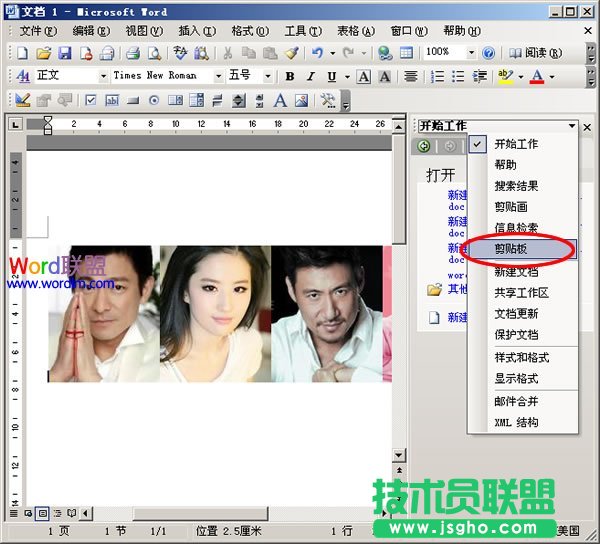Click the Italic formatting icon
600x544 pixels.
pos(311,76)
